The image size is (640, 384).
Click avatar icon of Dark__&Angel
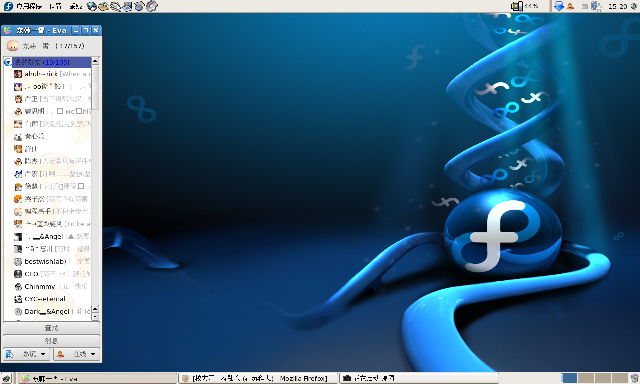click(x=18, y=311)
